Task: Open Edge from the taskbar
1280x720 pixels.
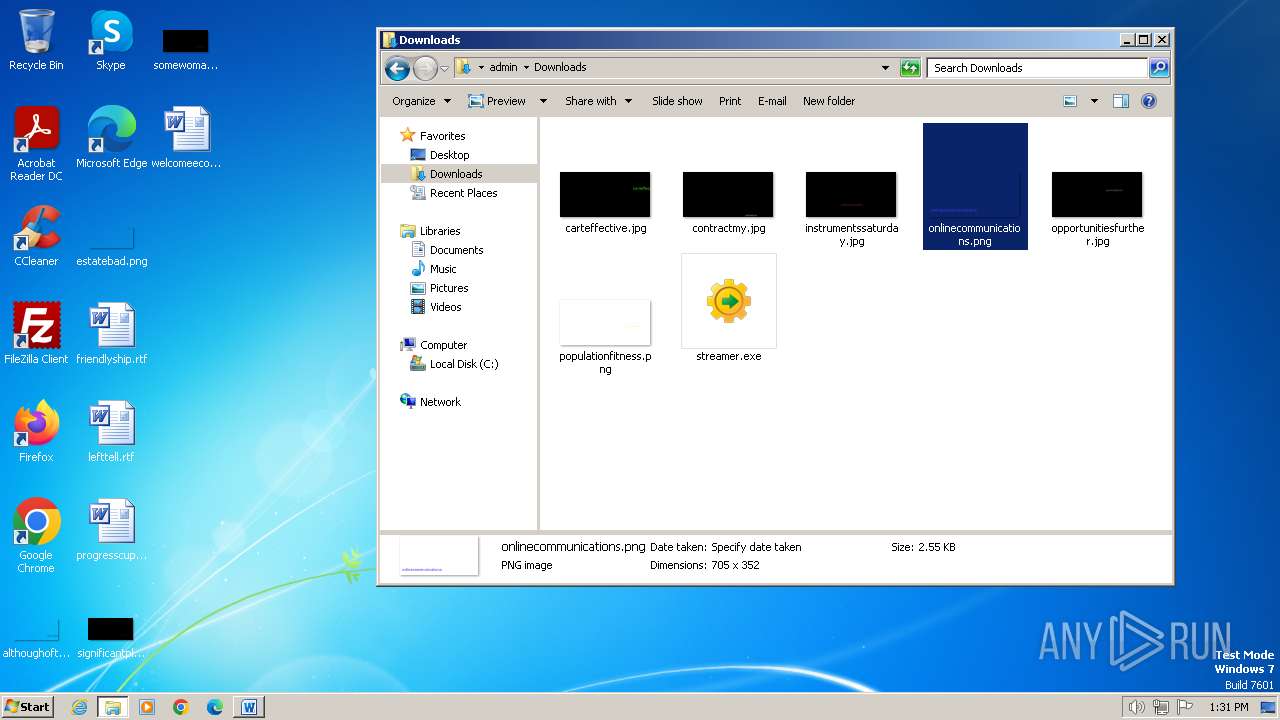Action: tap(215, 707)
